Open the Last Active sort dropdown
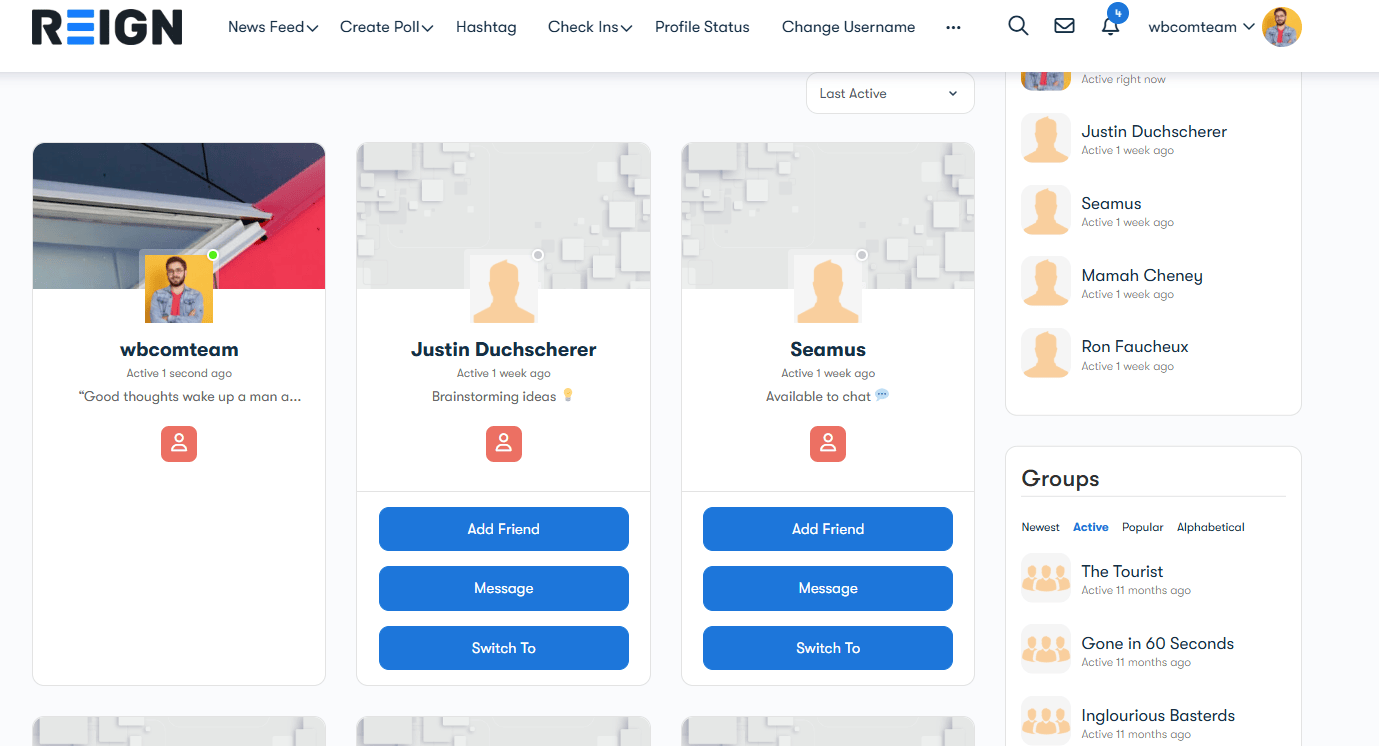 (890, 94)
